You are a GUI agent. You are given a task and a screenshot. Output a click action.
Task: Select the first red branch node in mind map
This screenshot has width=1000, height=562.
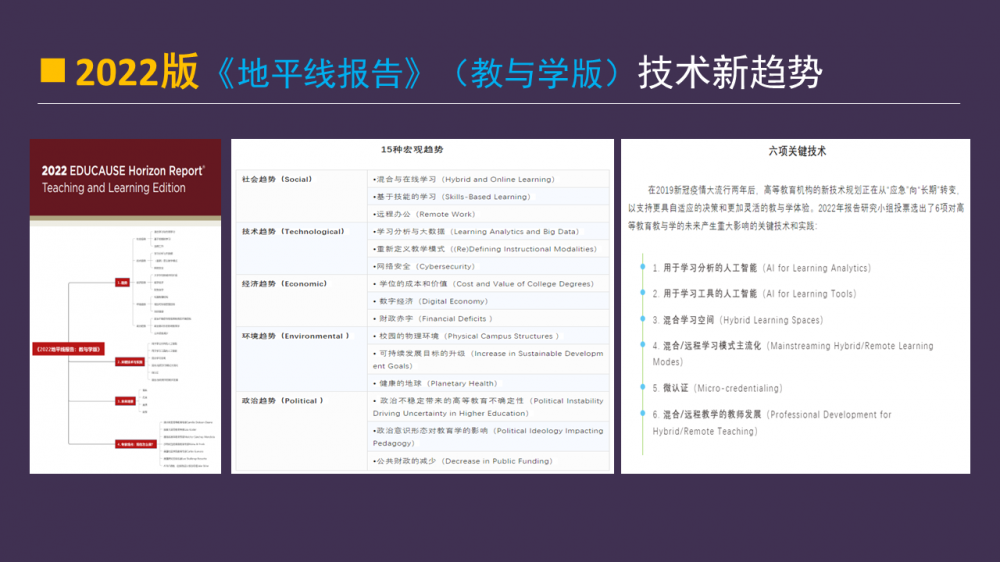click(122, 283)
